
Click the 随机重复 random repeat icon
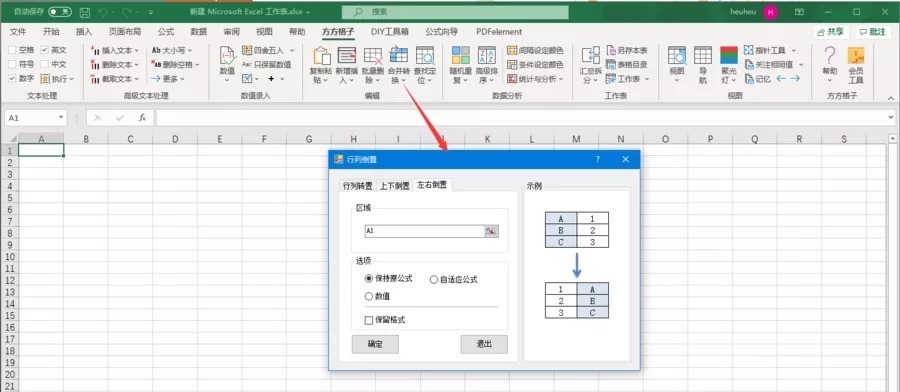460,56
